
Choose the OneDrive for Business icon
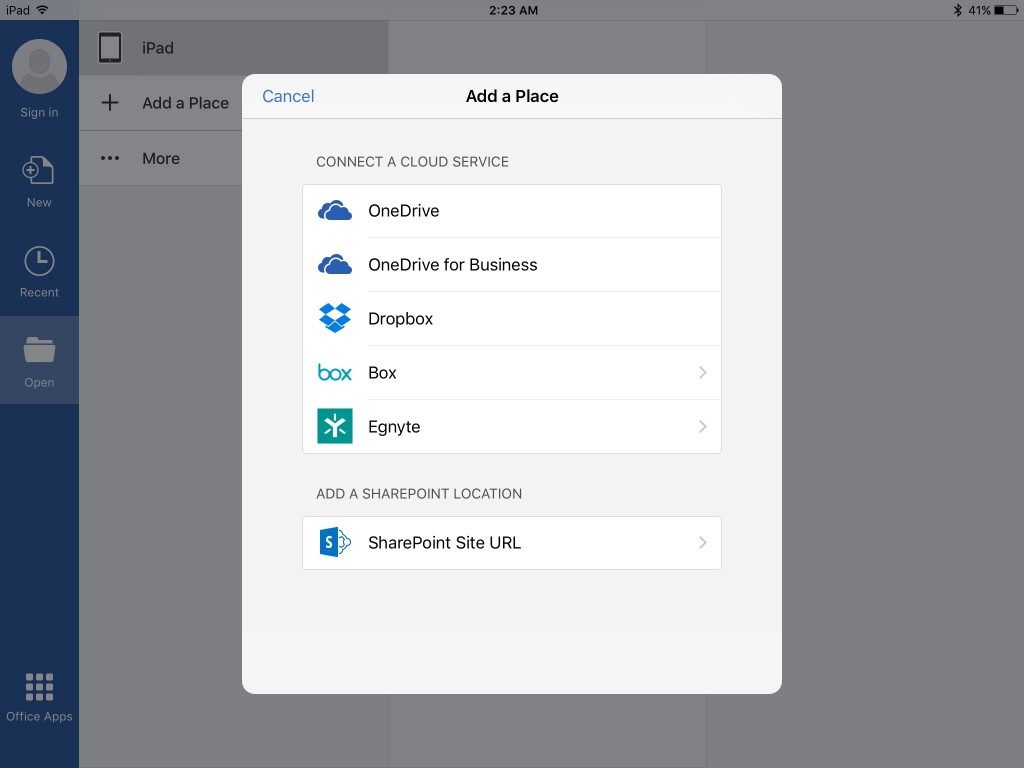(x=335, y=264)
